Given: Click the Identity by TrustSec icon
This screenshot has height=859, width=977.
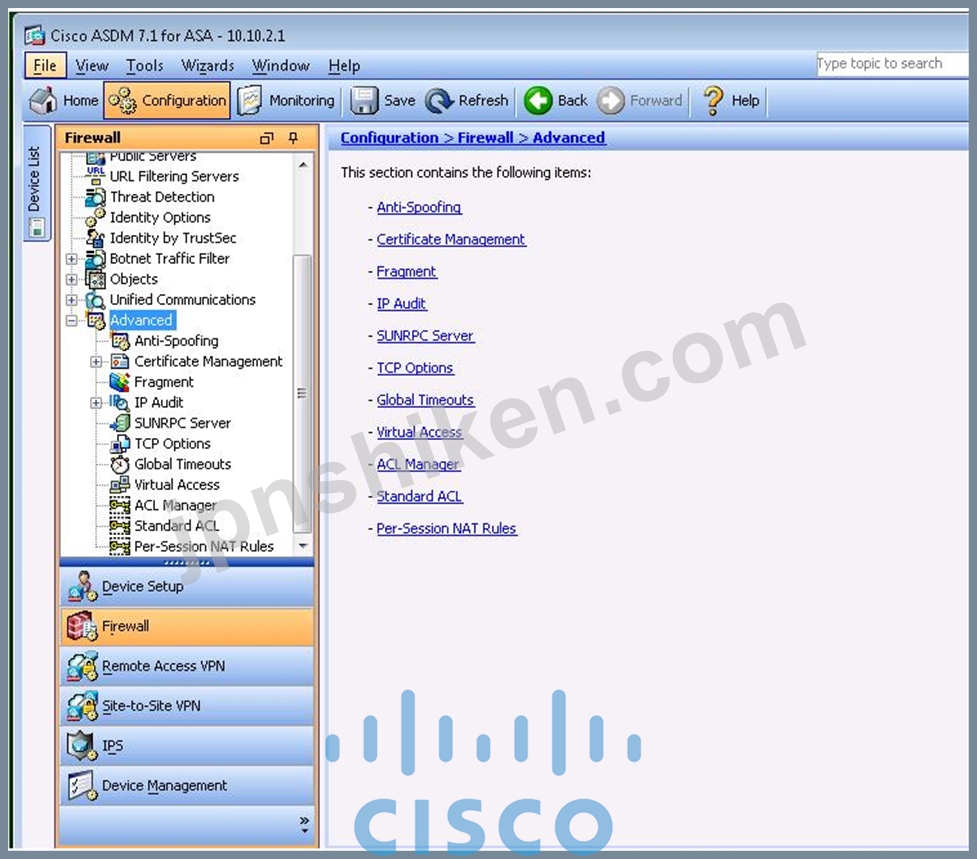Looking at the screenshot, I should coord(95,238).
